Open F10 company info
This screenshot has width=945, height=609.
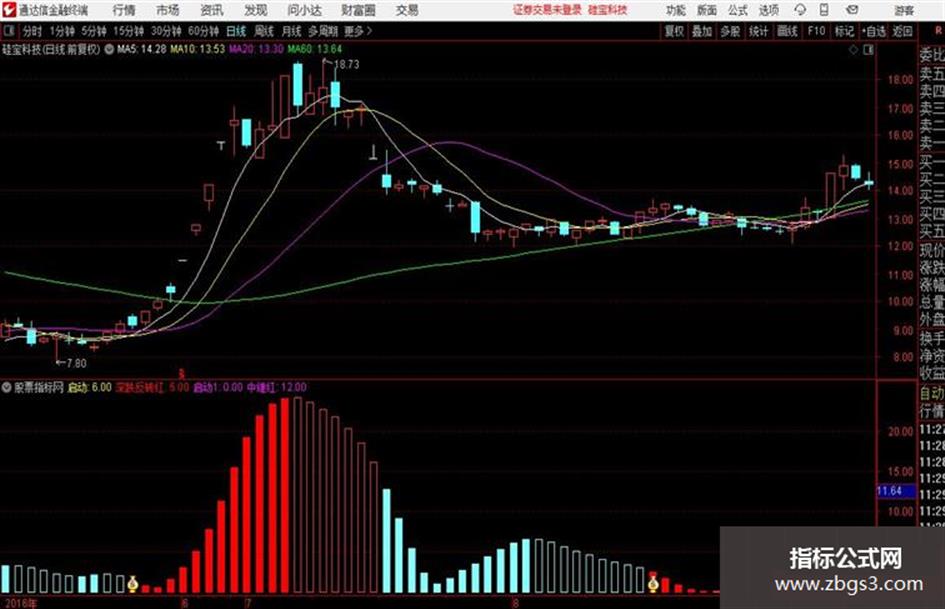pyautogui.click(x=816, y=31)
